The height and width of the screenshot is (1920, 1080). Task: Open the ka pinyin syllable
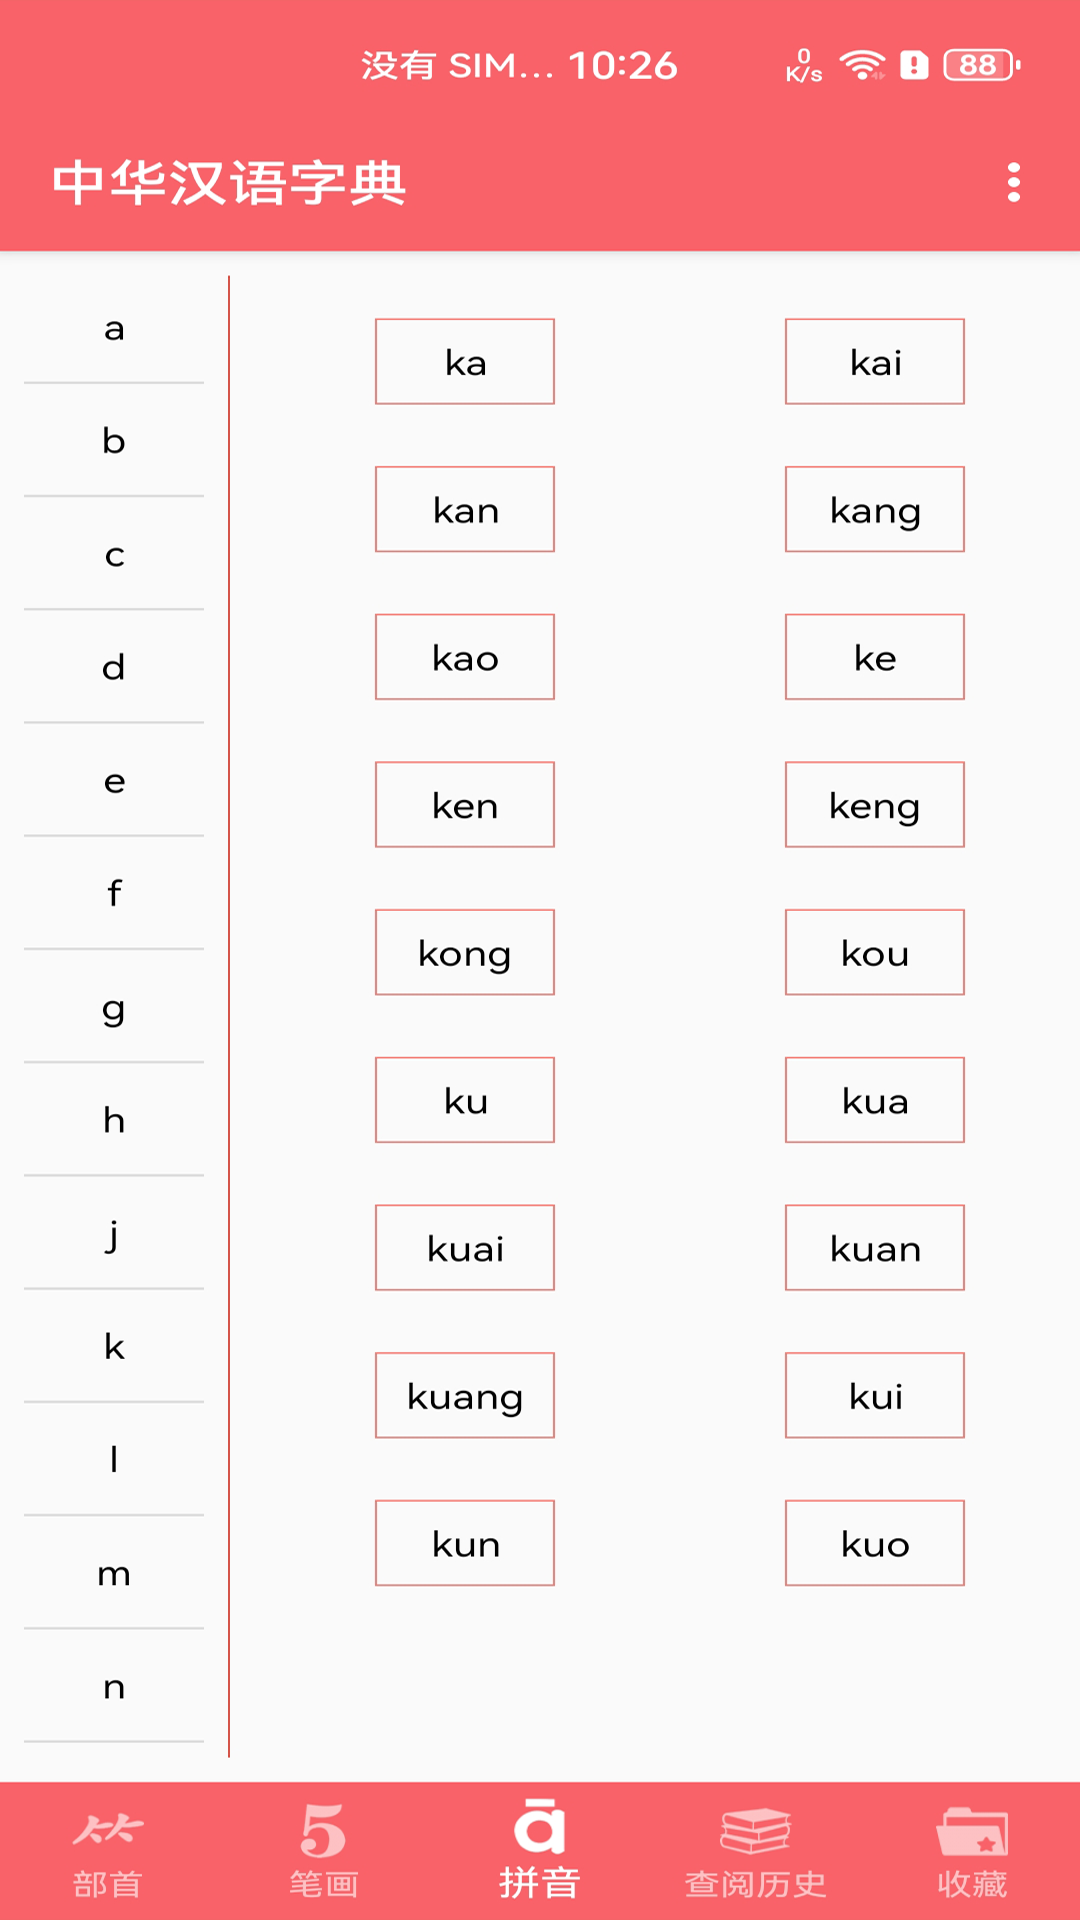click(x=464, y=361)
